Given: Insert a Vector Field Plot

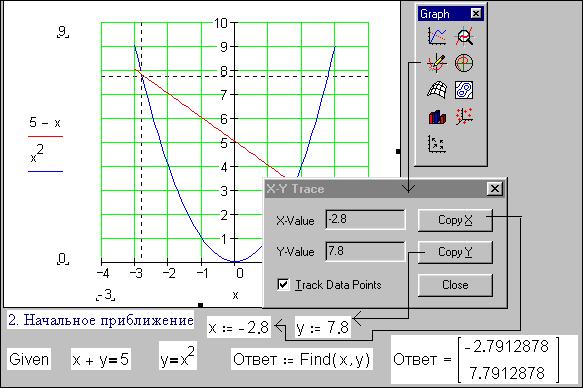Looking at the screenshot, I should [x=437, y=144].
